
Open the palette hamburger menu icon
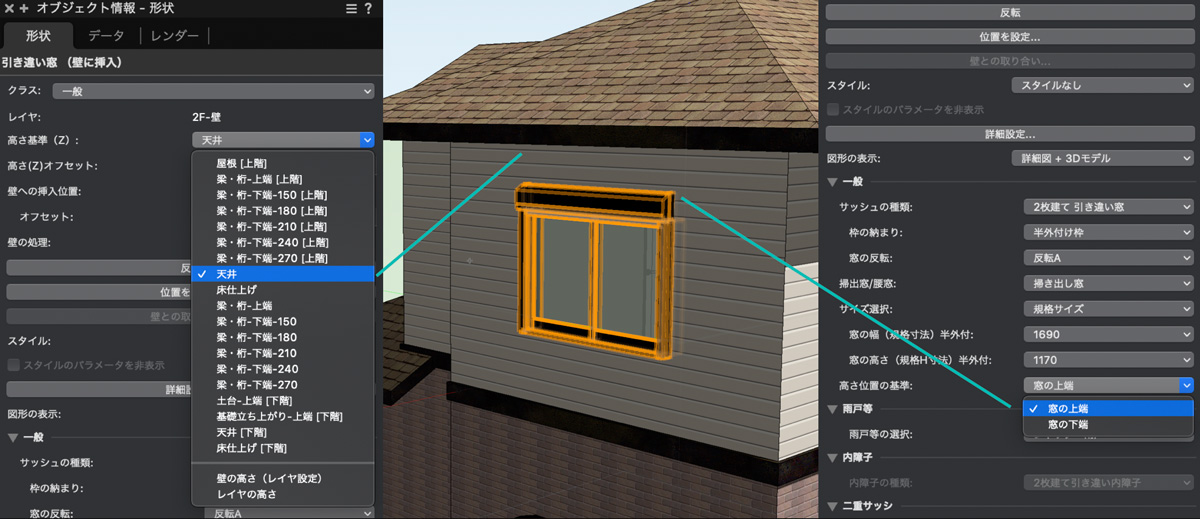click(x=351, y=9)
